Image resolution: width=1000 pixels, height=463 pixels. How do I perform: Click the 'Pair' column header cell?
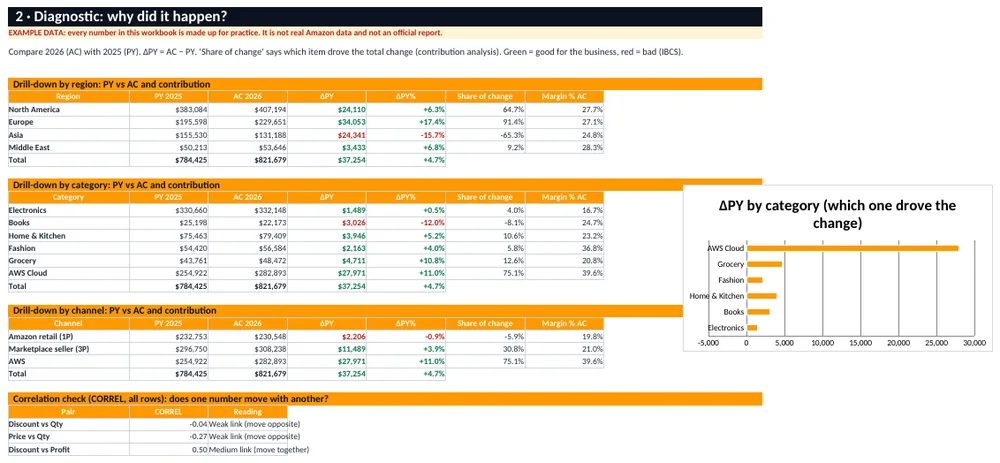tap(68, 411)
